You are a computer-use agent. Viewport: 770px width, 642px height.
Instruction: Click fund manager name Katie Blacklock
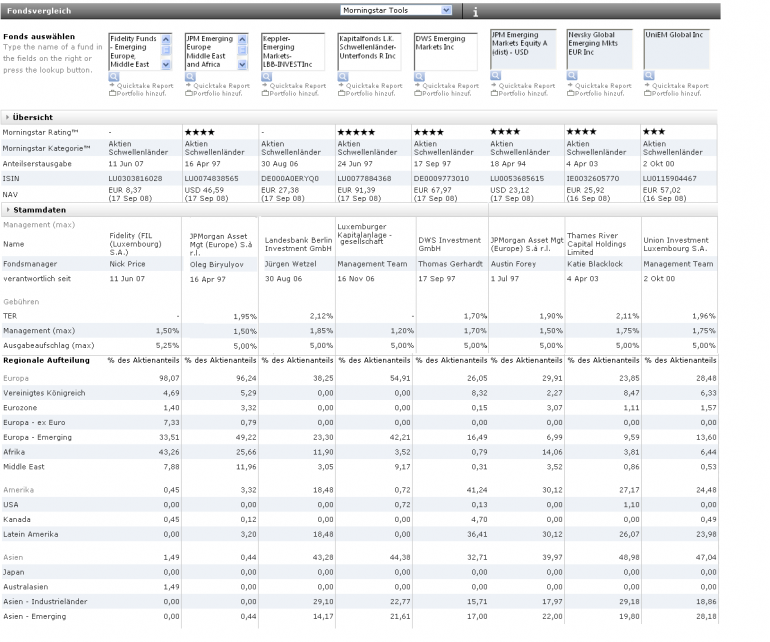pyautogui.click(x=595, y=264)
